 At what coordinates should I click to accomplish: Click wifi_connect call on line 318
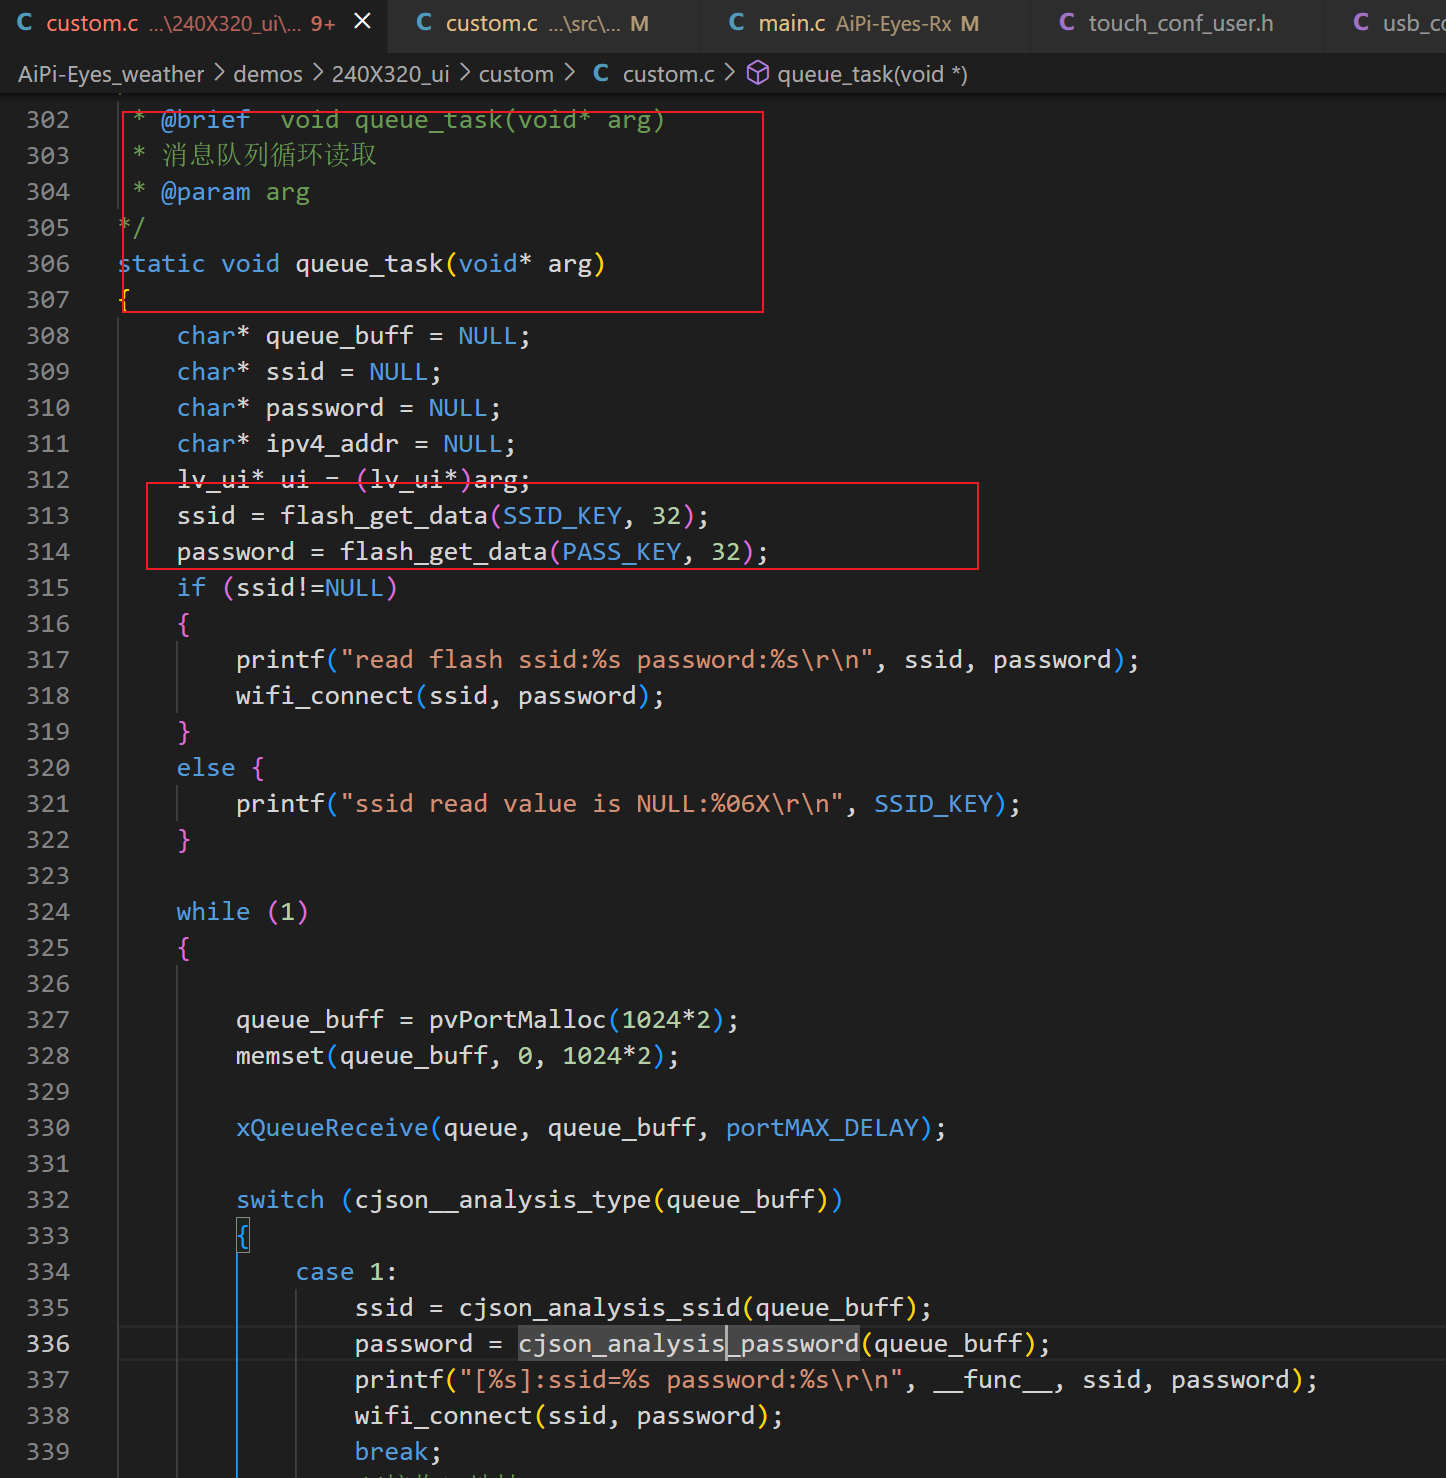[x=325, y=696]
